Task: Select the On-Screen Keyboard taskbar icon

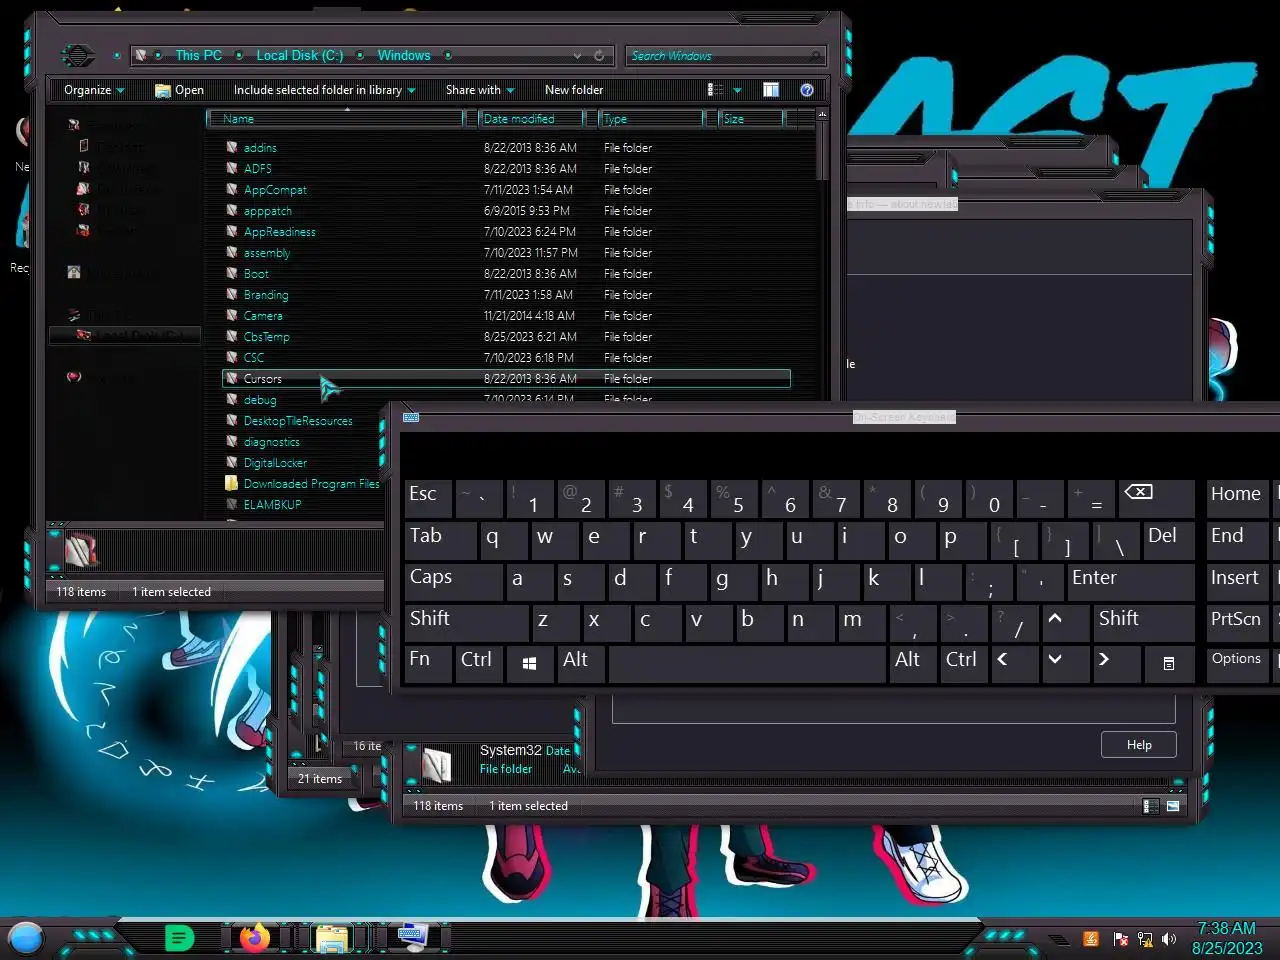Action: [412, 937]
